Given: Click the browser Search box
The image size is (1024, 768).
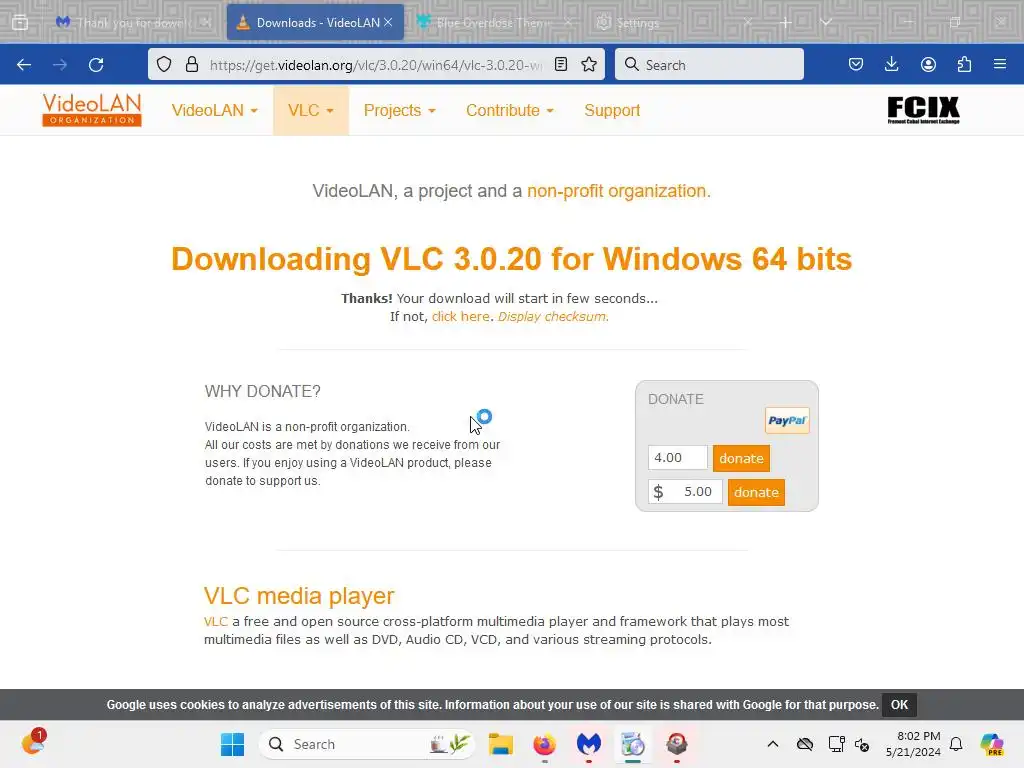Looking at the screenshot, I should point(709,65).
